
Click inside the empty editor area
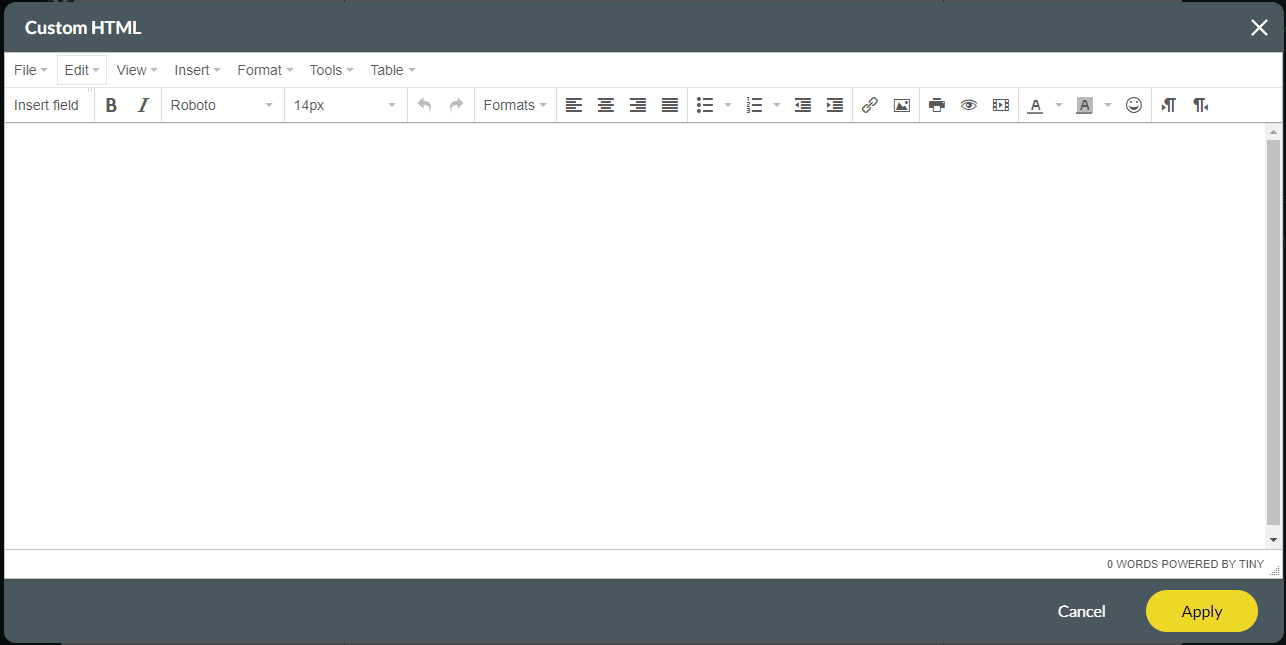point(630,330)
